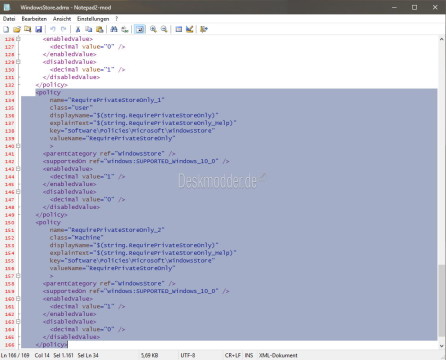
Task: Open the Bearbeiten menu
Action: point(34,19)
